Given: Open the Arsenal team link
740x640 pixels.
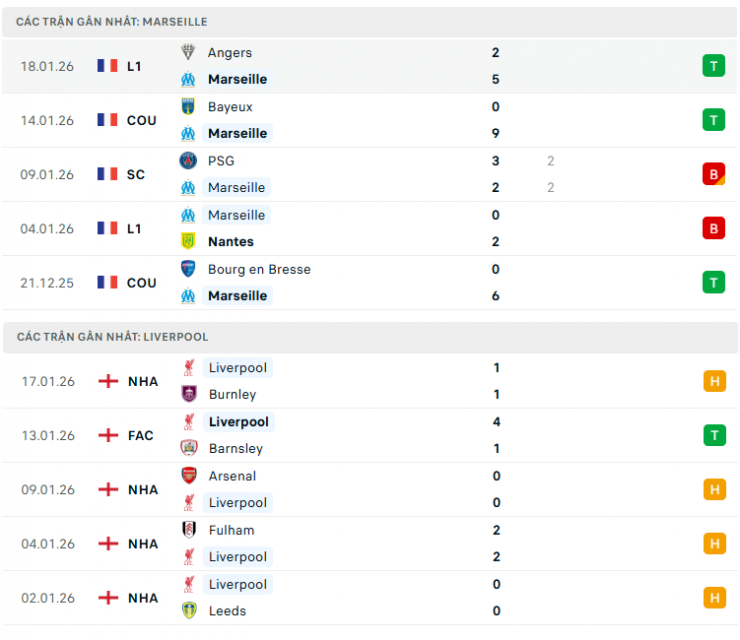Looking at the screenshot, I should pyautogui.click(x=232, y=476).
